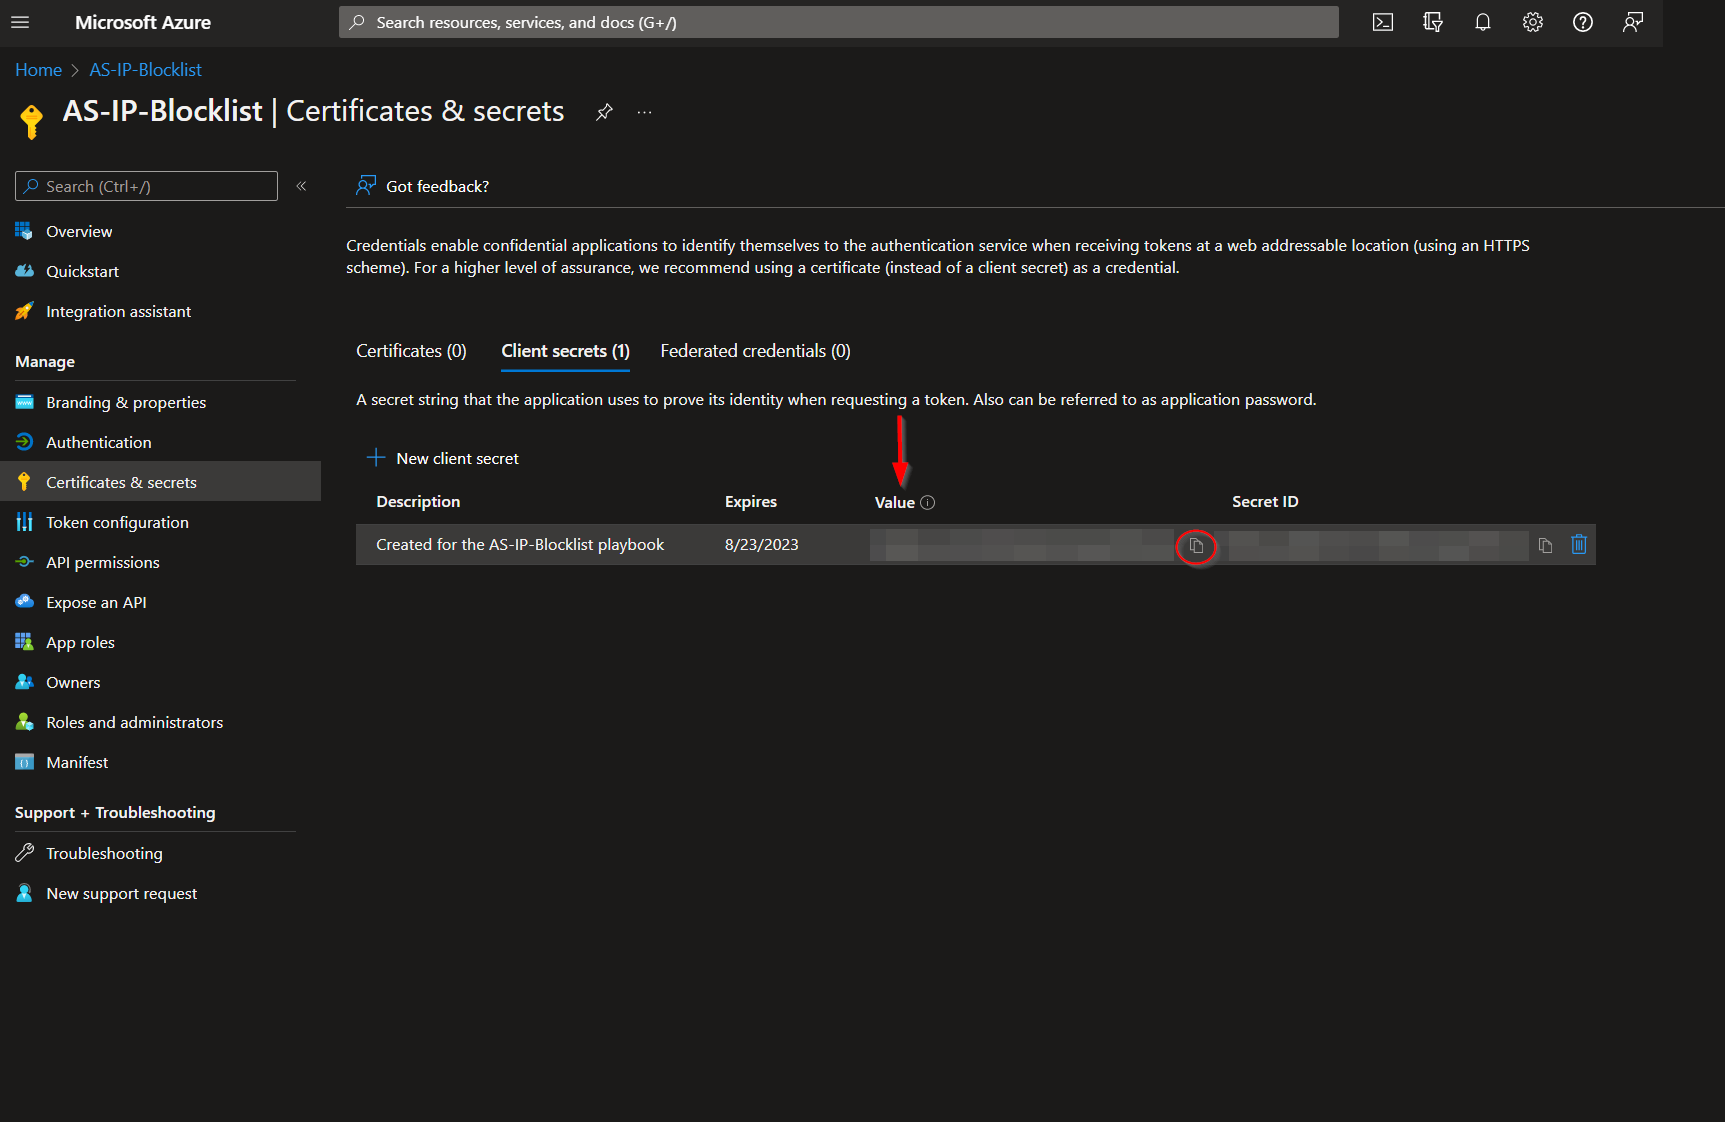Image resolution: width=1725 pixels, height=1122 pixels.
Task: Click the Got feedback person icon
Action: 366,186
